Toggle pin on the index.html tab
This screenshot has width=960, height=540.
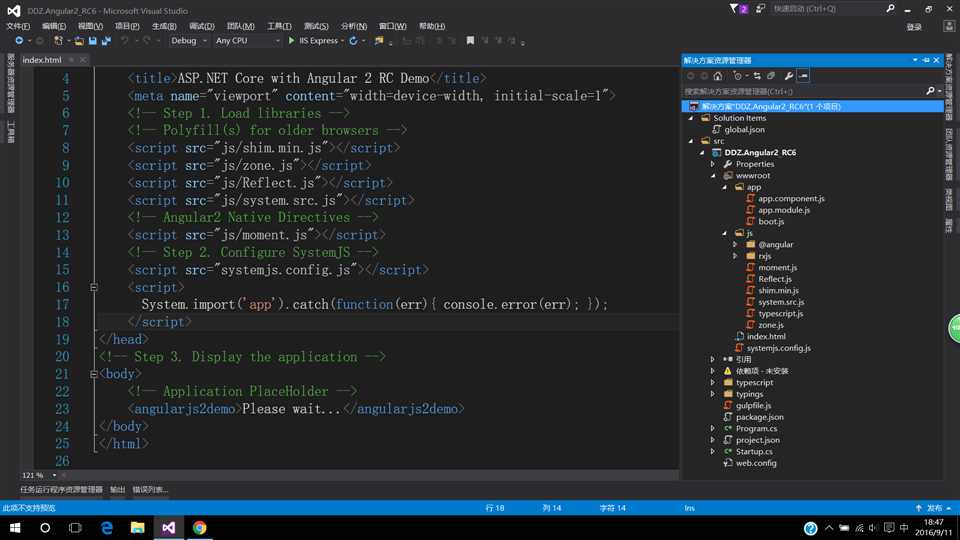tap(71, 60)
